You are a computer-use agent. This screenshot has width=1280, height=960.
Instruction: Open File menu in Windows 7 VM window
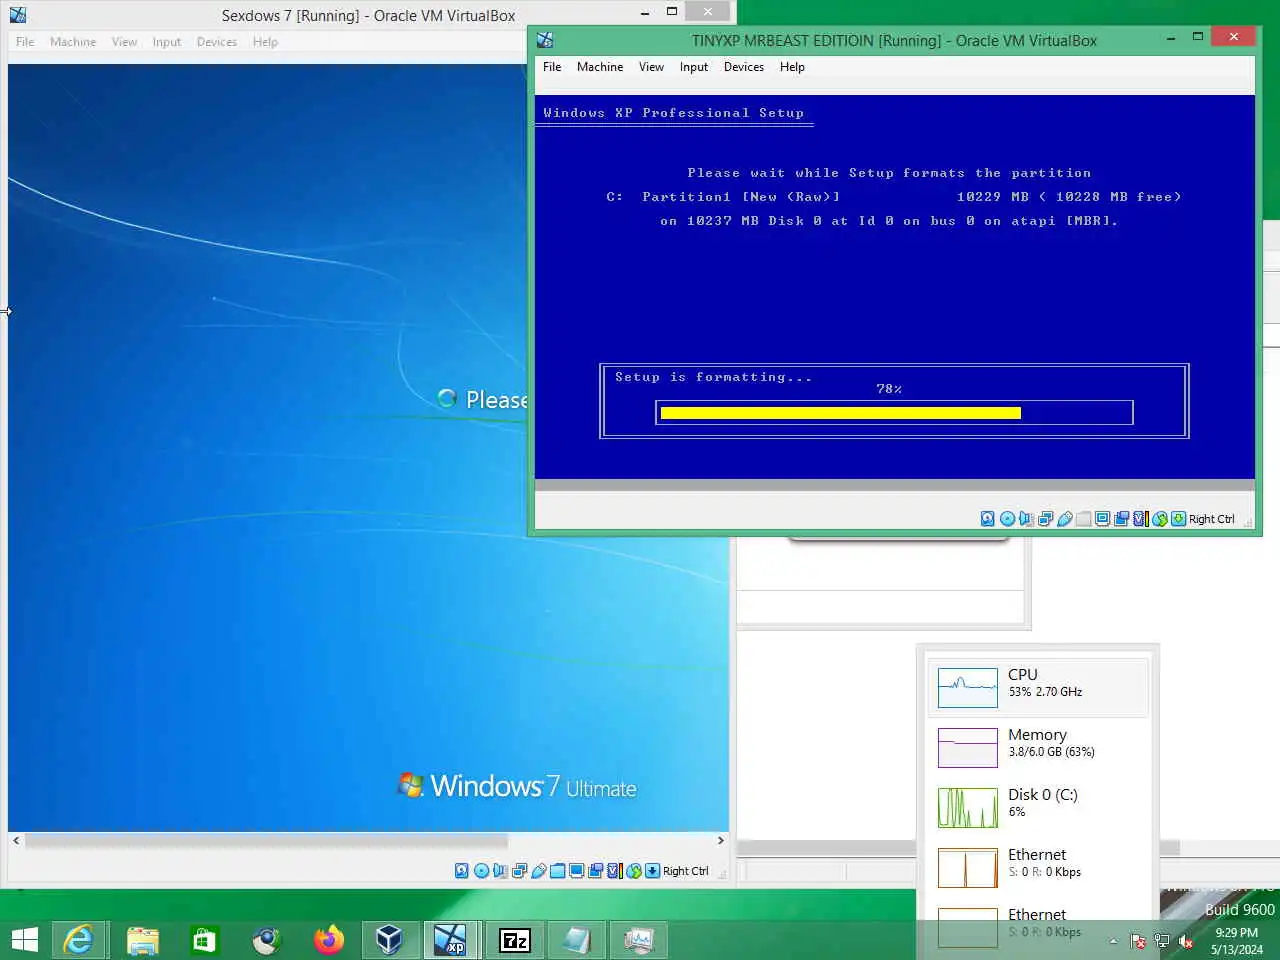click(25, 42)
